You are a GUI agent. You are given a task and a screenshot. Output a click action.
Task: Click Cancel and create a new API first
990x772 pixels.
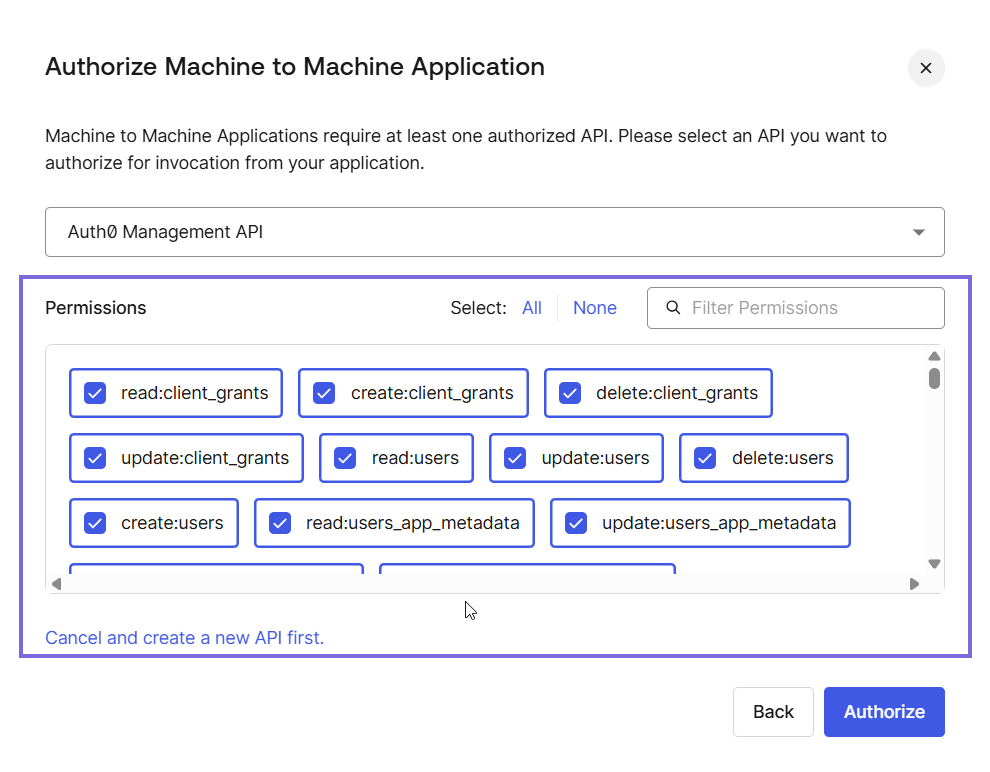(x=184, y=637)
